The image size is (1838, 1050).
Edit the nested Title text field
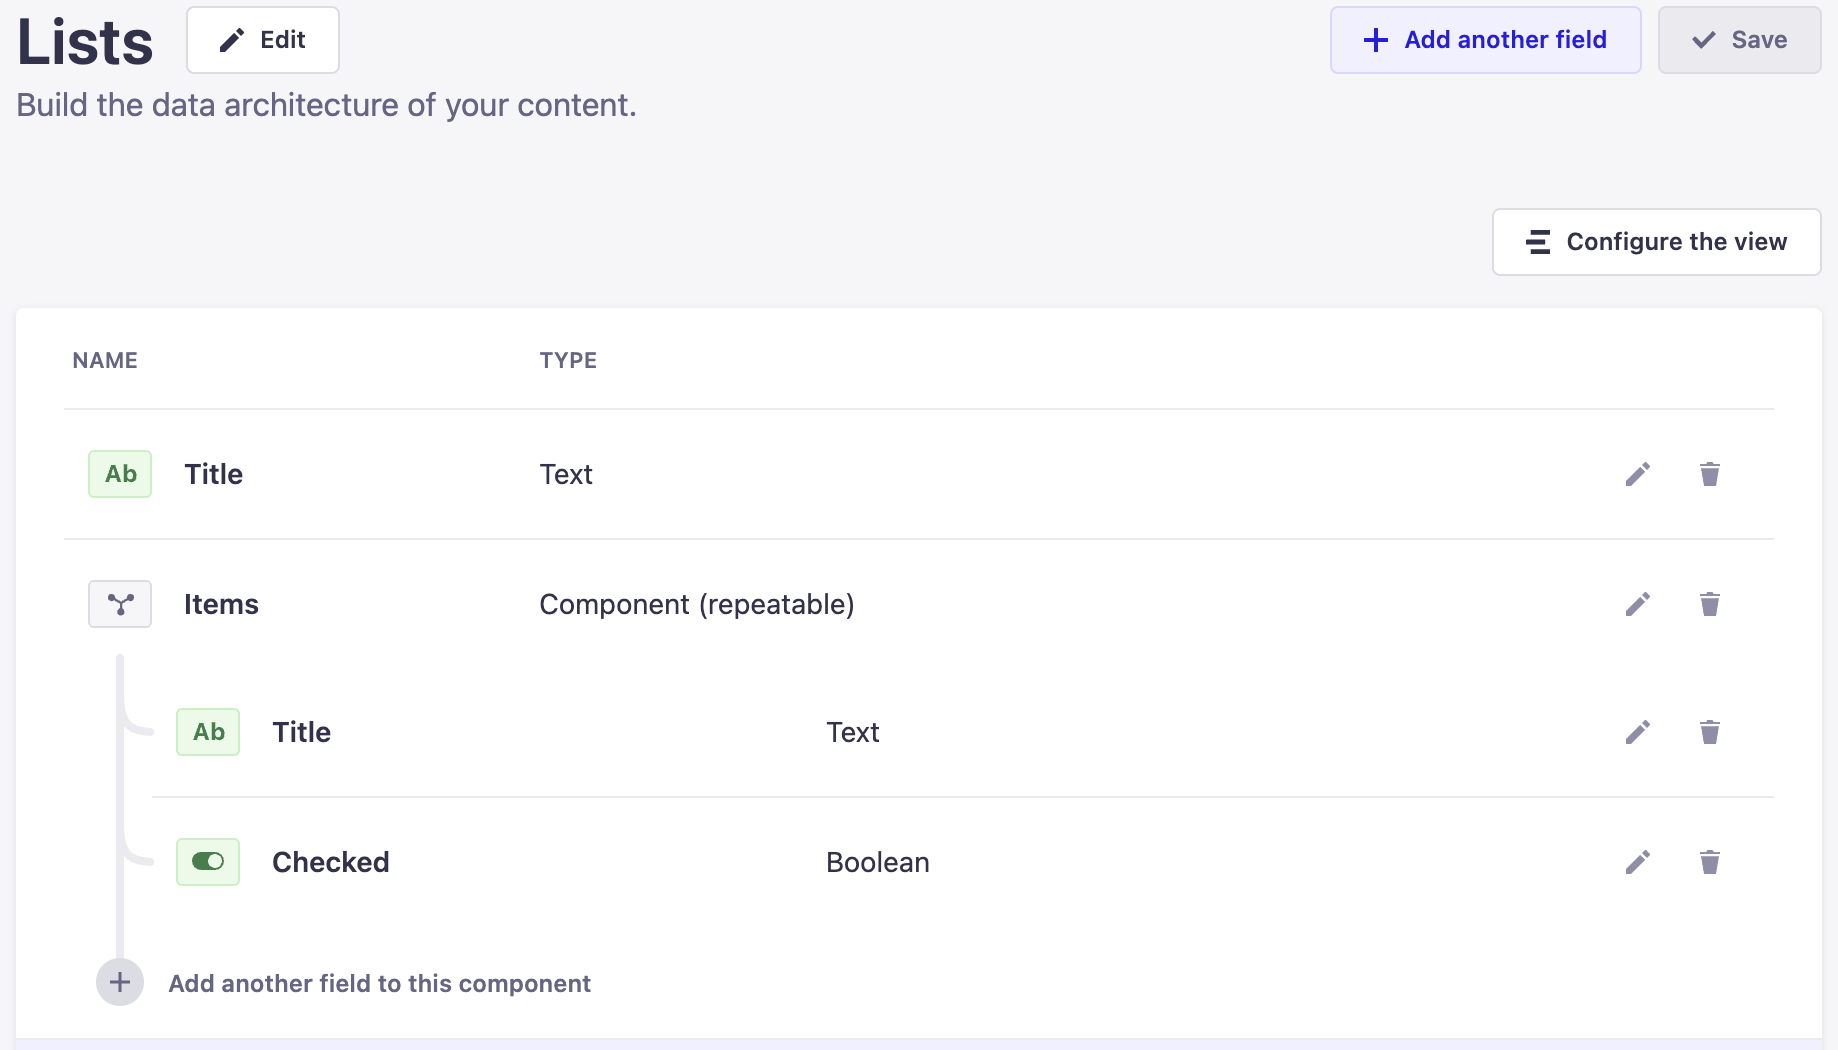(x=1637, y=732)
